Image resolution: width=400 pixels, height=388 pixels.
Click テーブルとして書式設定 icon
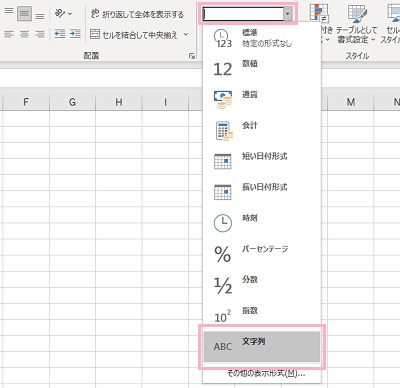point(357,13)
